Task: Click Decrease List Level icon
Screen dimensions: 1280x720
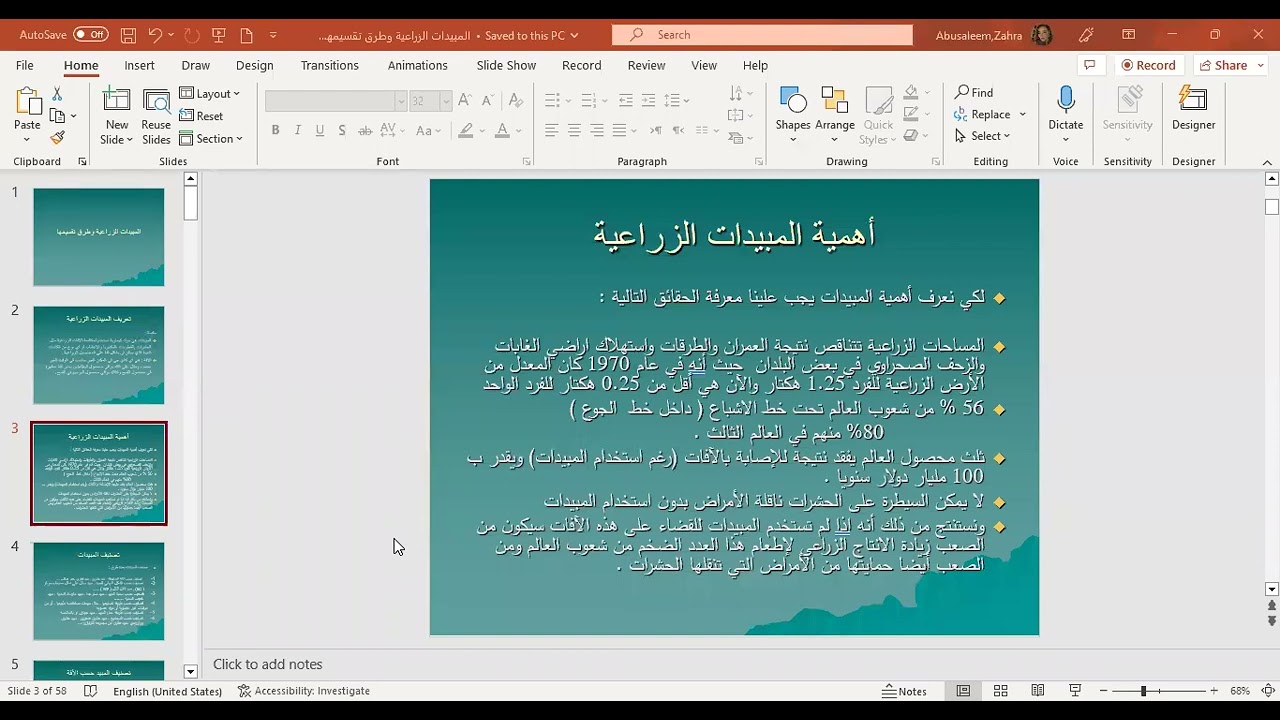Action: 626,101
